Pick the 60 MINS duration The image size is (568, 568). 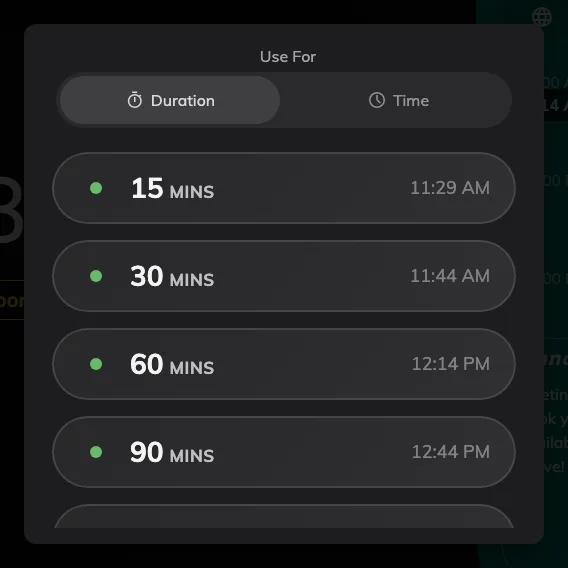[x=284, y=364]
